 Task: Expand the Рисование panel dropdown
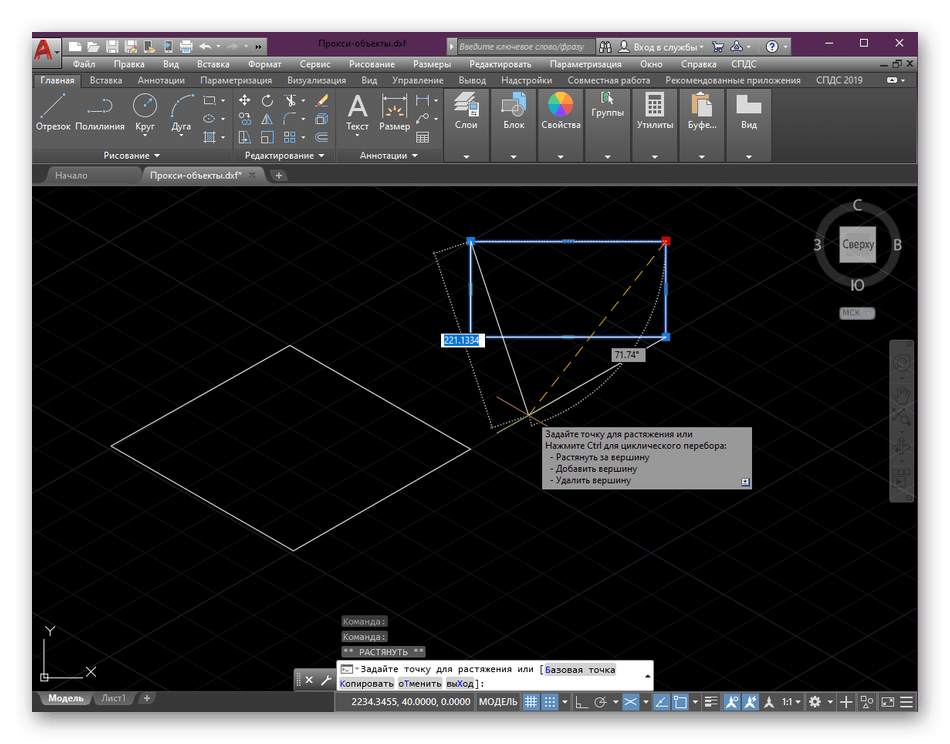131,156
